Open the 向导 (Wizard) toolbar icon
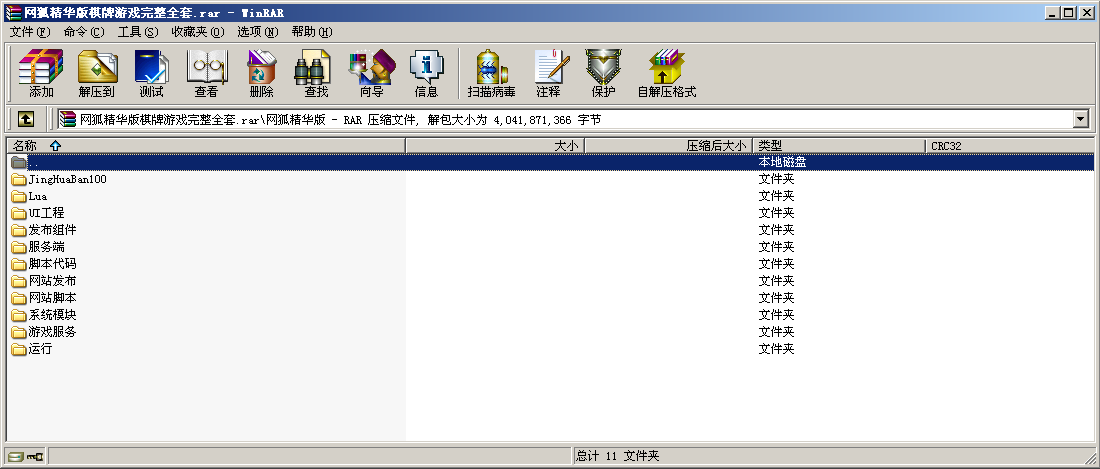 coord(372,67)
